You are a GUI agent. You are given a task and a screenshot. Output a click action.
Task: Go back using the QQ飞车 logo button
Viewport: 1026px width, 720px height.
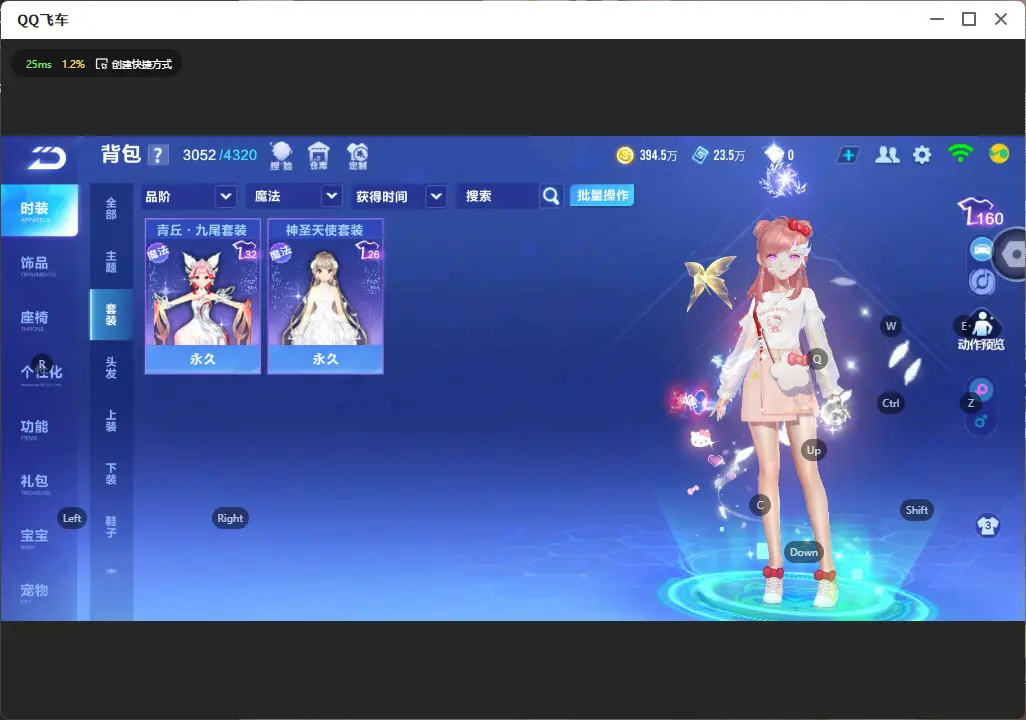click(46, 158)
